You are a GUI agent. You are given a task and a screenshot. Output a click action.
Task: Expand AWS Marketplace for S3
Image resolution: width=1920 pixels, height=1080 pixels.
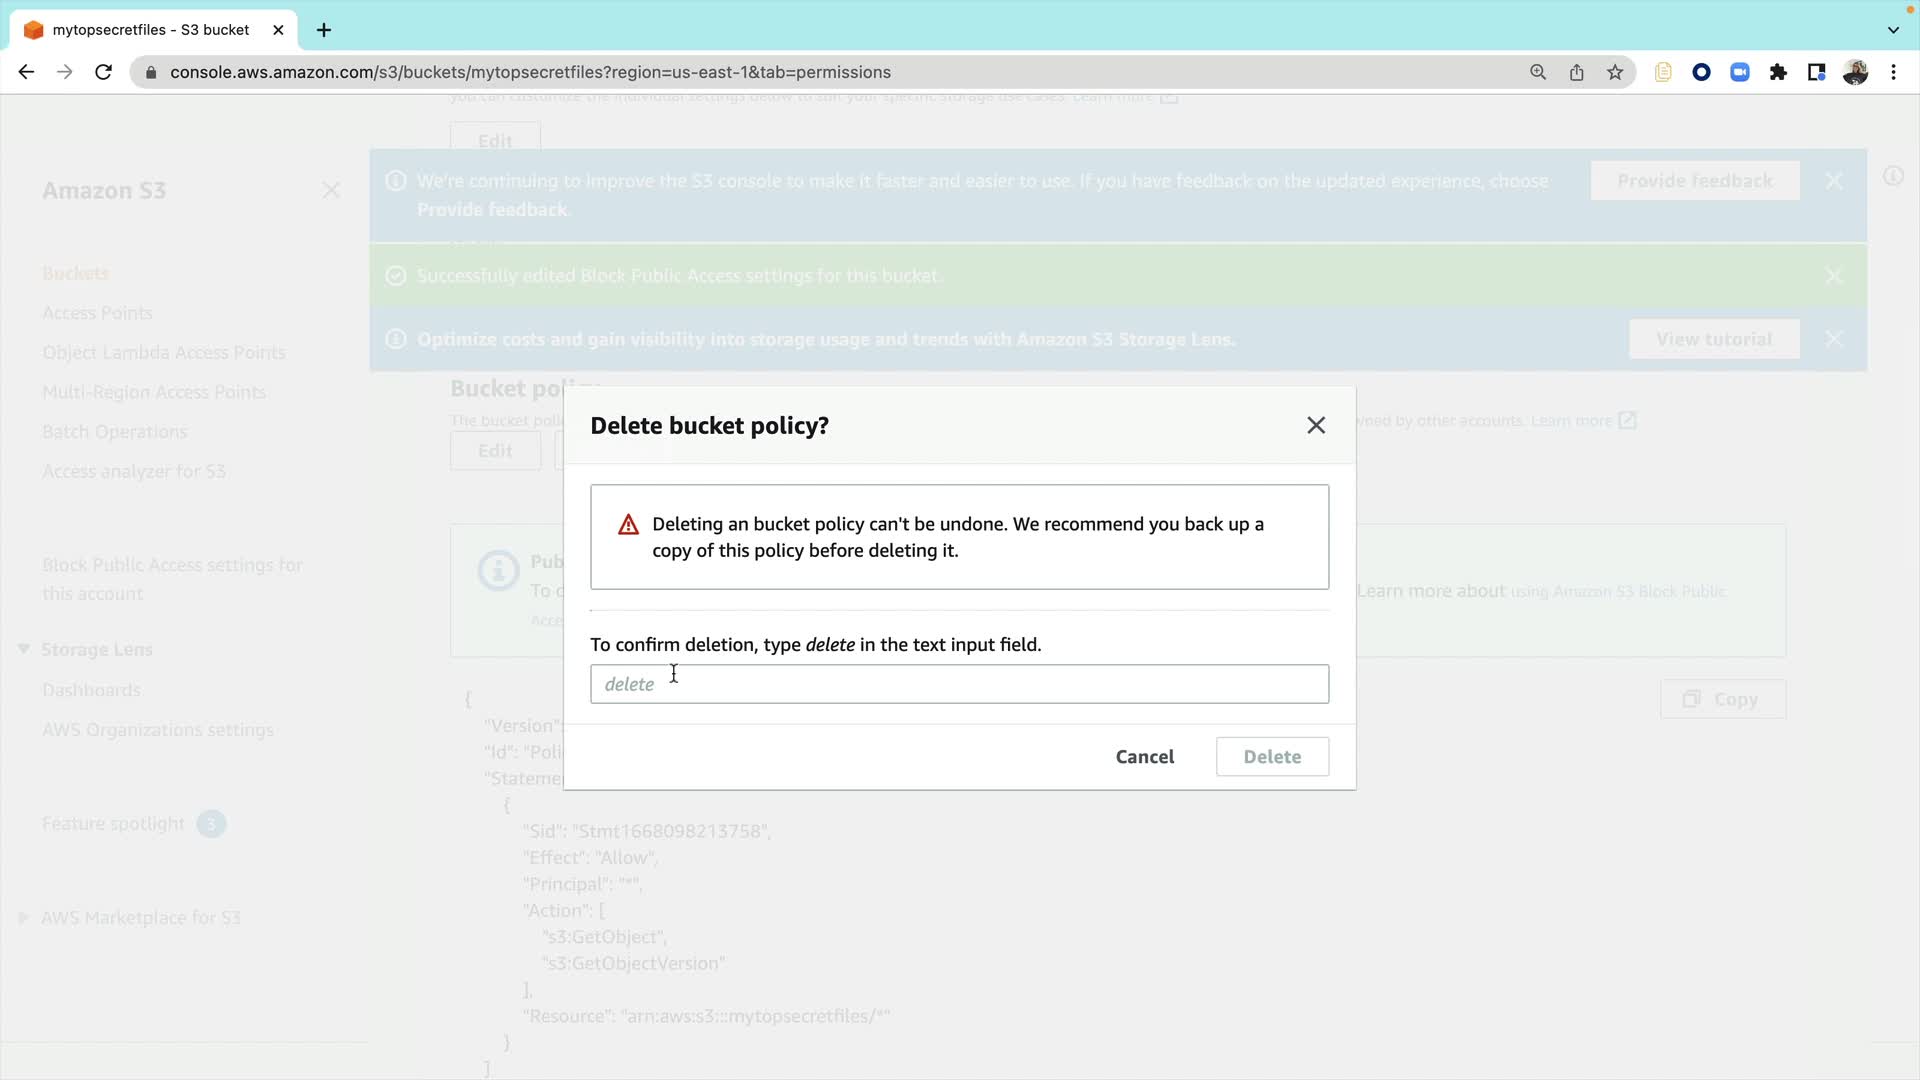tap(24, 918)
